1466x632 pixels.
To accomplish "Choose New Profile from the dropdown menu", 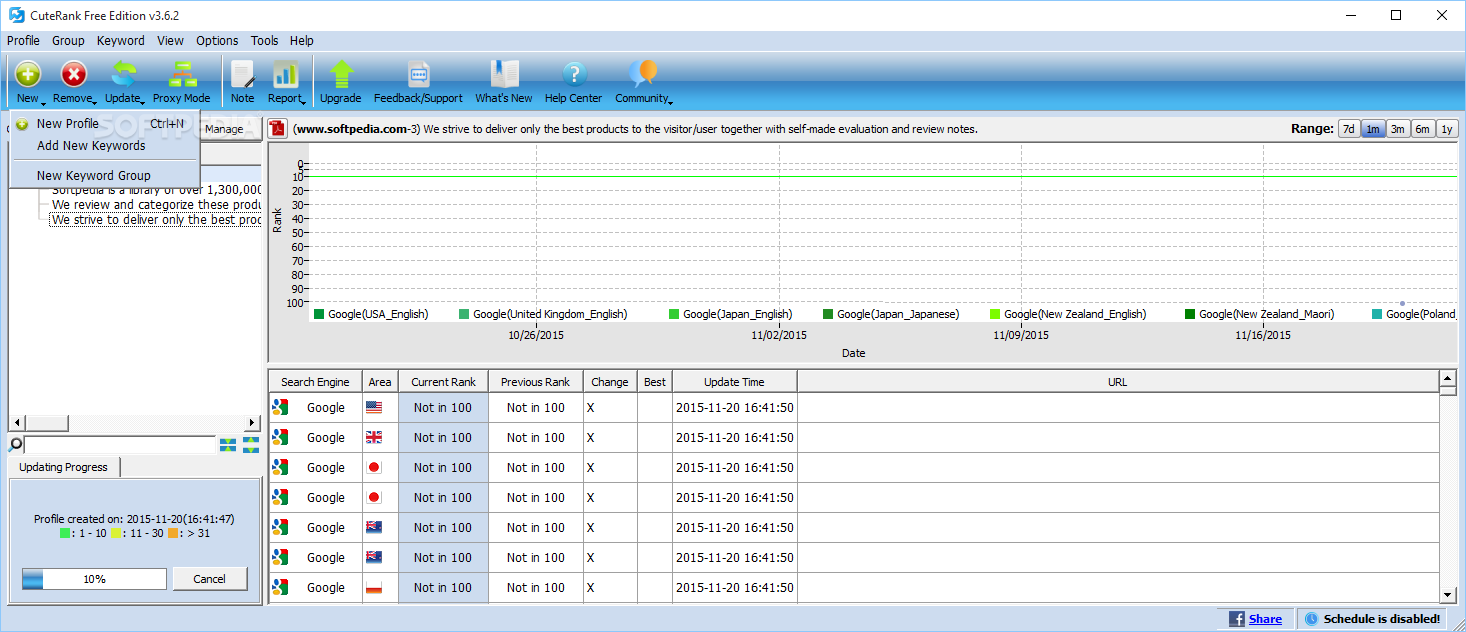I will point(105,124).
